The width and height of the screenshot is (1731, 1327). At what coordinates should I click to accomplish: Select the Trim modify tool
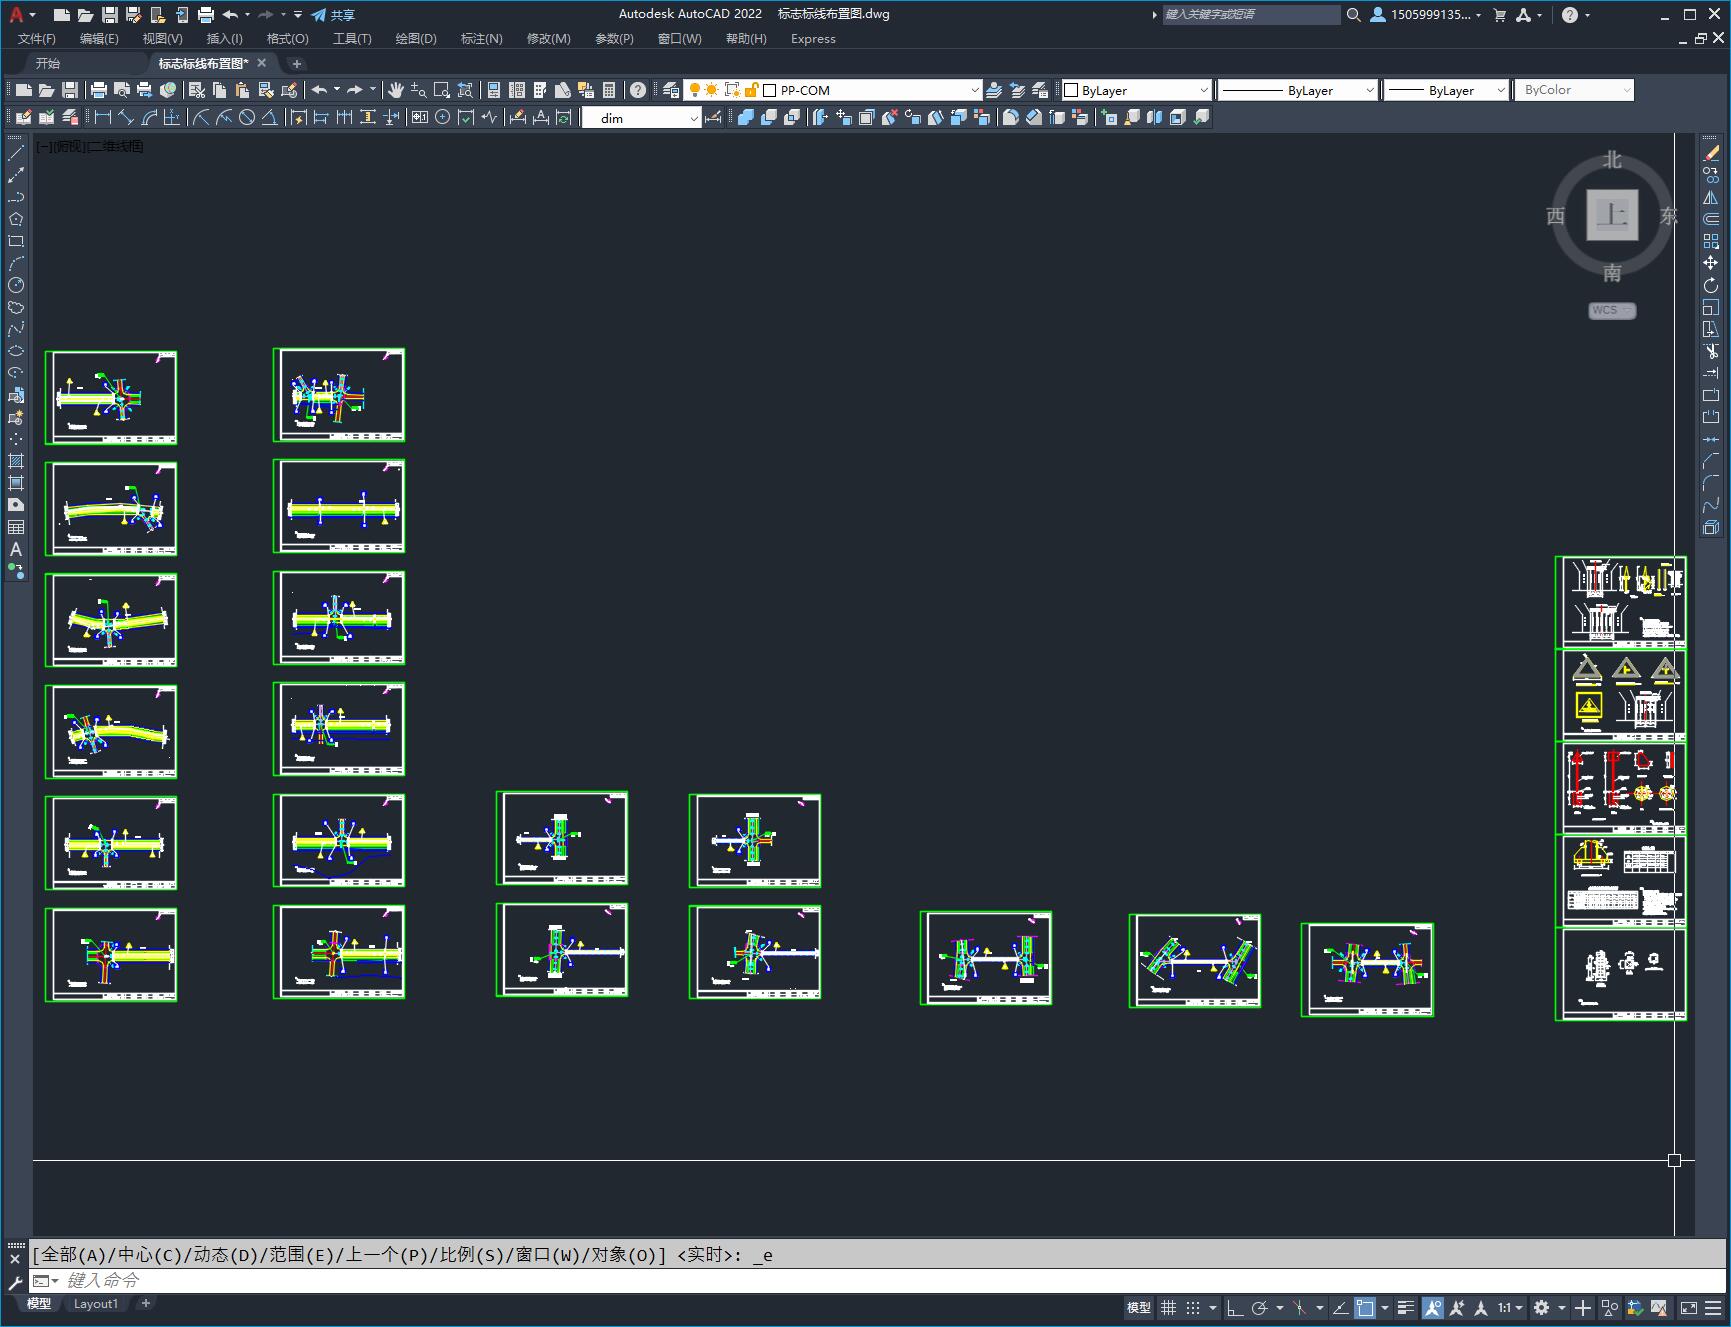(x=1711, y=351)
